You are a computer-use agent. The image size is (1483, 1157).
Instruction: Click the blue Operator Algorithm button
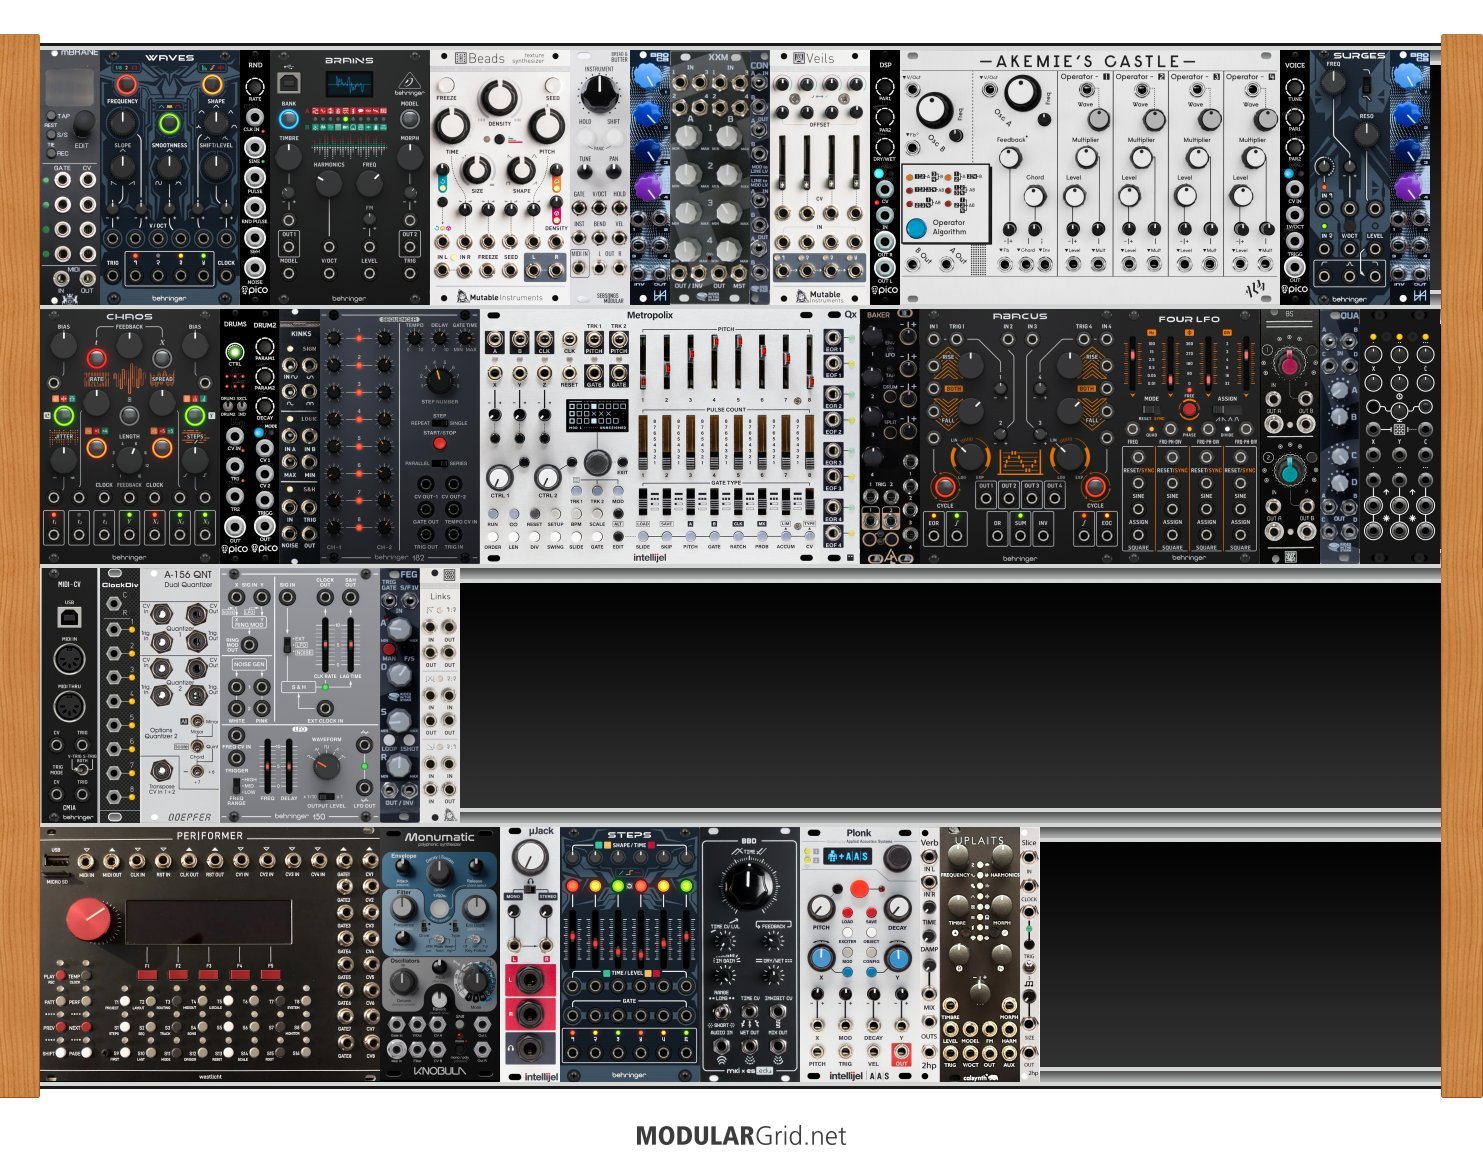pyautogui.click(x=916, y=228)
